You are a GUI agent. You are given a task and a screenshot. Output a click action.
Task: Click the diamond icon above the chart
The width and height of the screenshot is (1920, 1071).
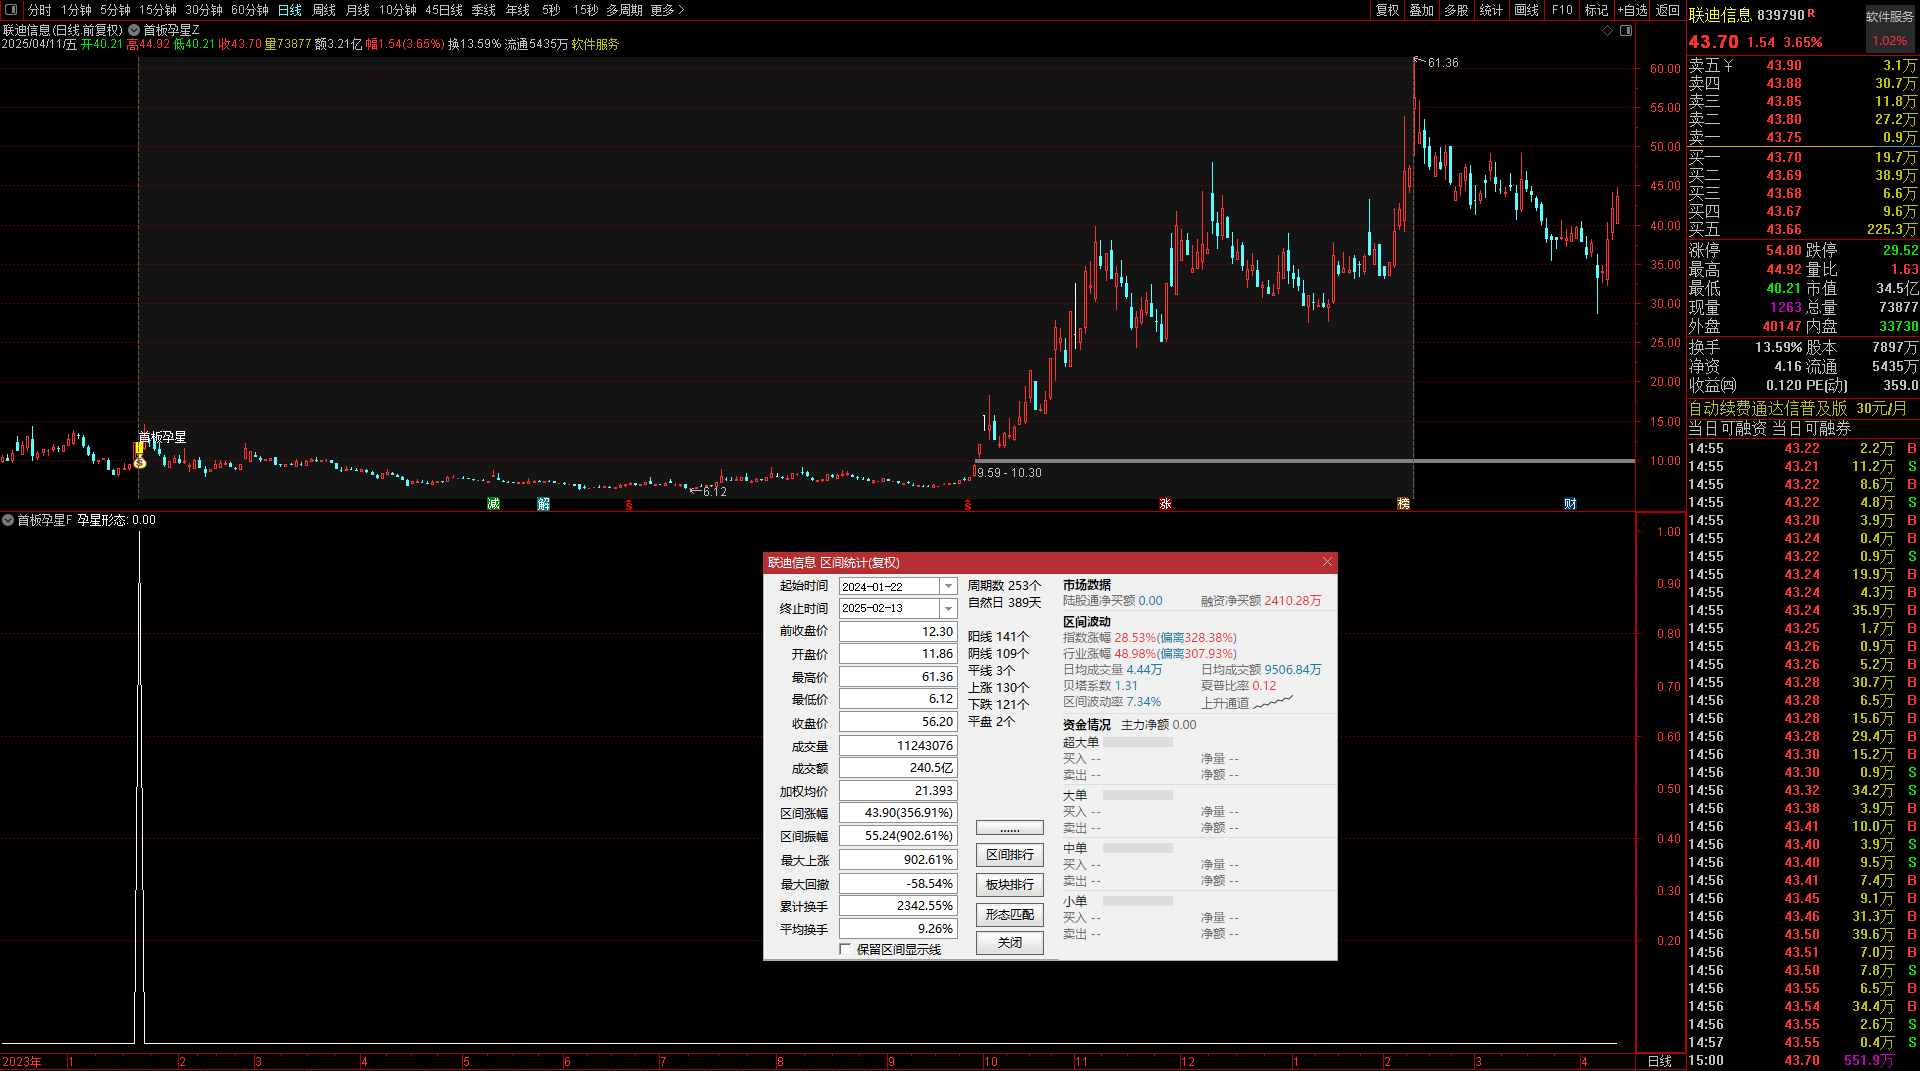click(x=1607, y=31)
